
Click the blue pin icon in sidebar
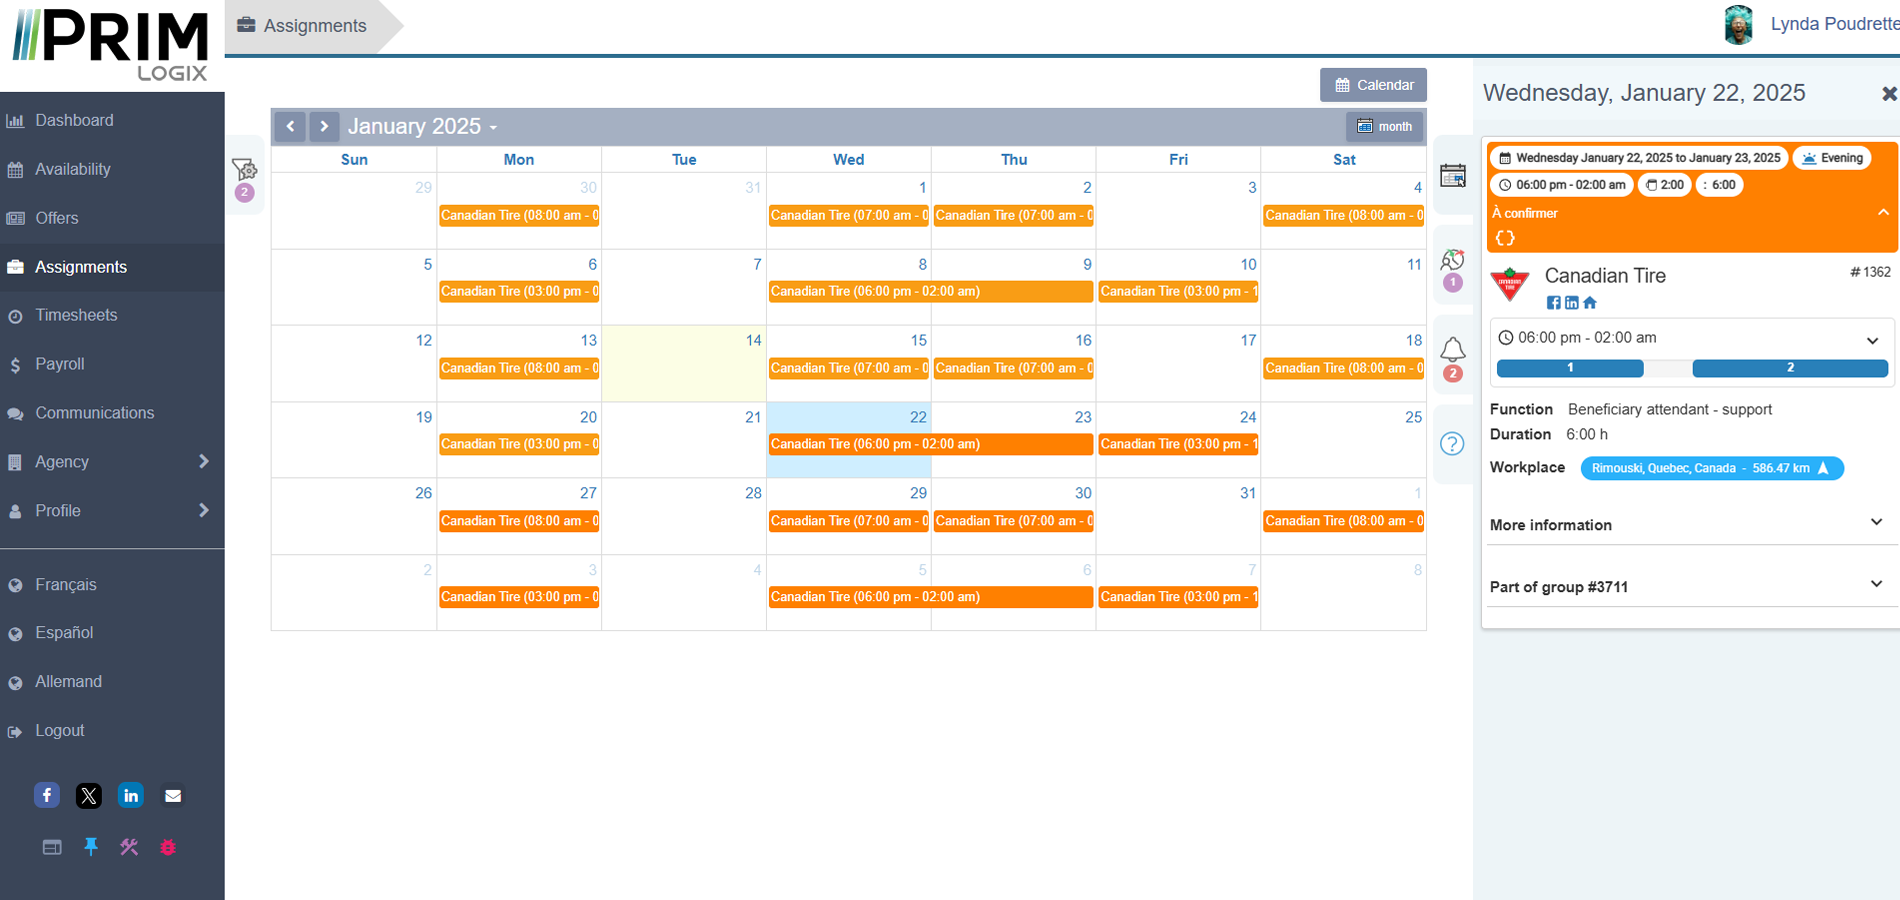(91, 847)
